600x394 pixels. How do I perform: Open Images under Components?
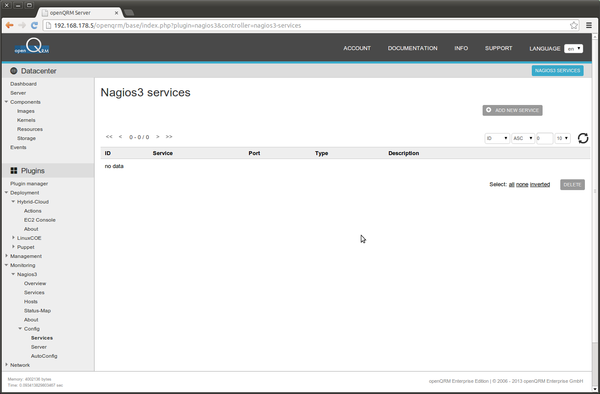pos(26,111)
